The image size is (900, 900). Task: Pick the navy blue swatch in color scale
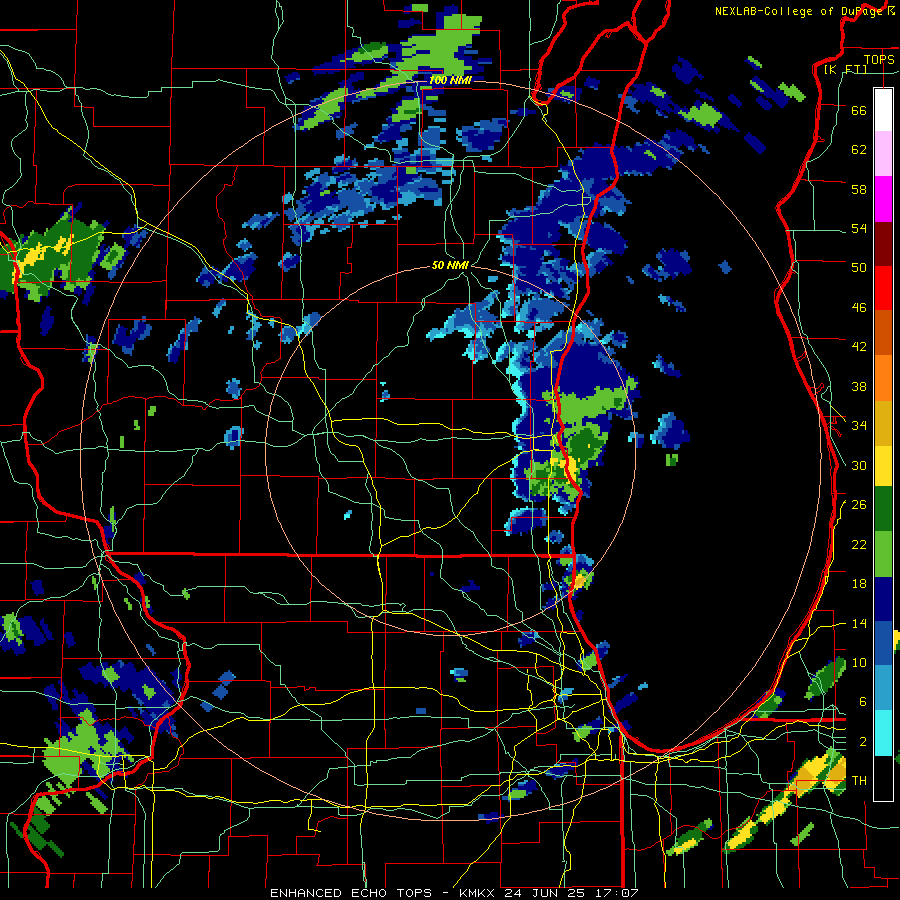pos(883,599)
